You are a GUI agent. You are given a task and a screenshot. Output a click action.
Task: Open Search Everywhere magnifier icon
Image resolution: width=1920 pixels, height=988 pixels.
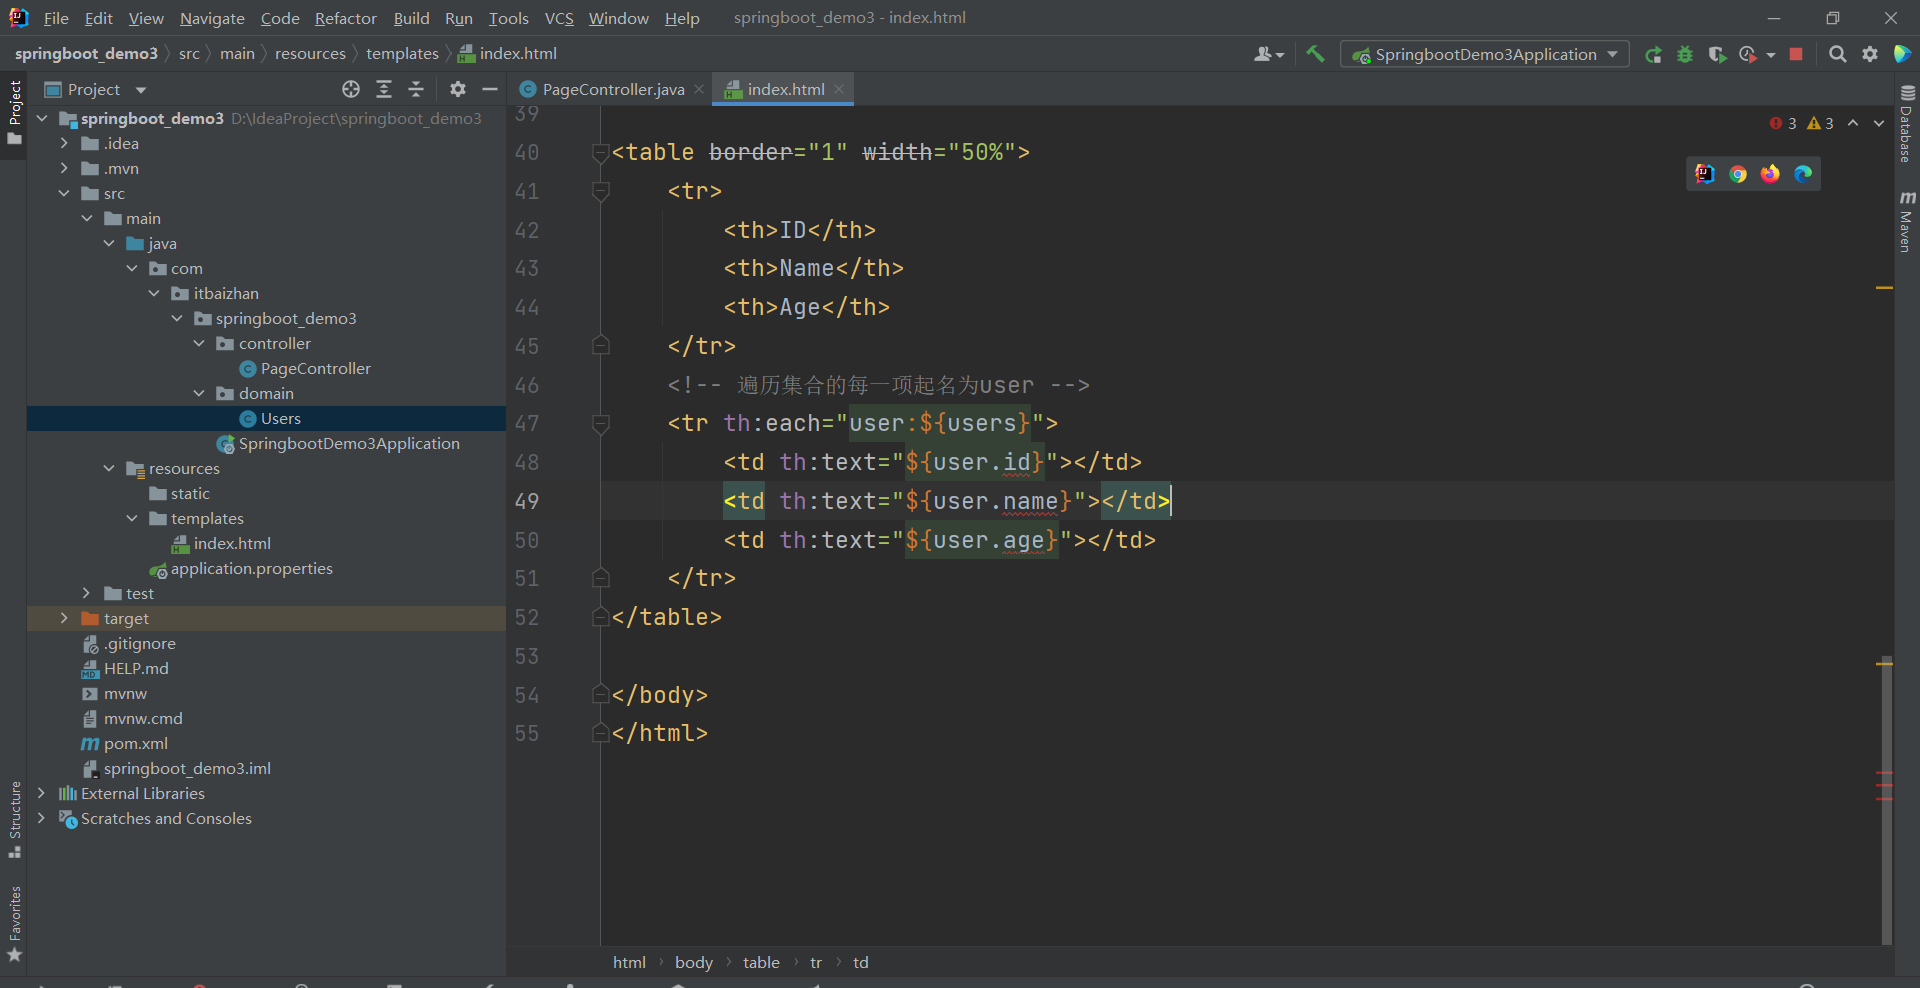tap(1837, 54)
